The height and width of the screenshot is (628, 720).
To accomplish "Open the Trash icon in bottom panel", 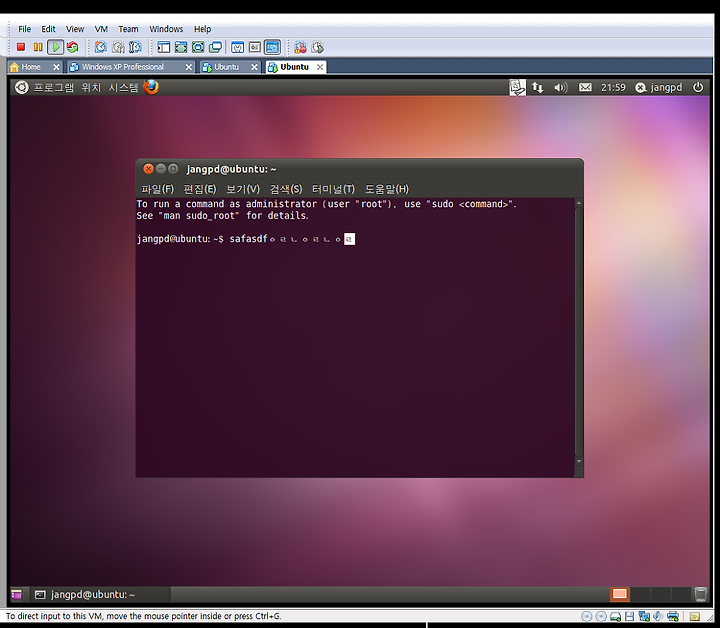I will coord(701,594).
